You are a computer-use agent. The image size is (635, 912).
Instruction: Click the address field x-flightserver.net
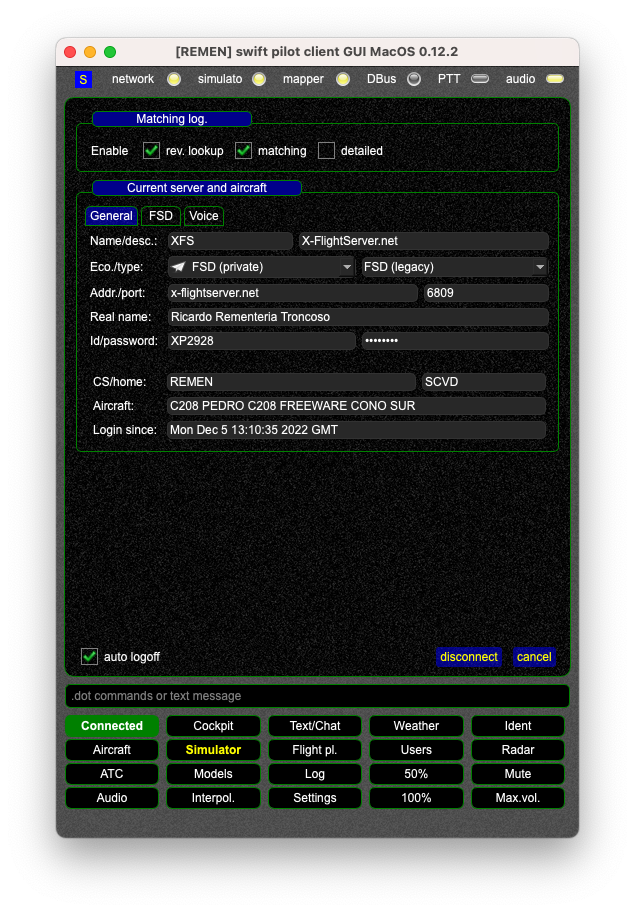pyautogui.click(x=292, y=293)
